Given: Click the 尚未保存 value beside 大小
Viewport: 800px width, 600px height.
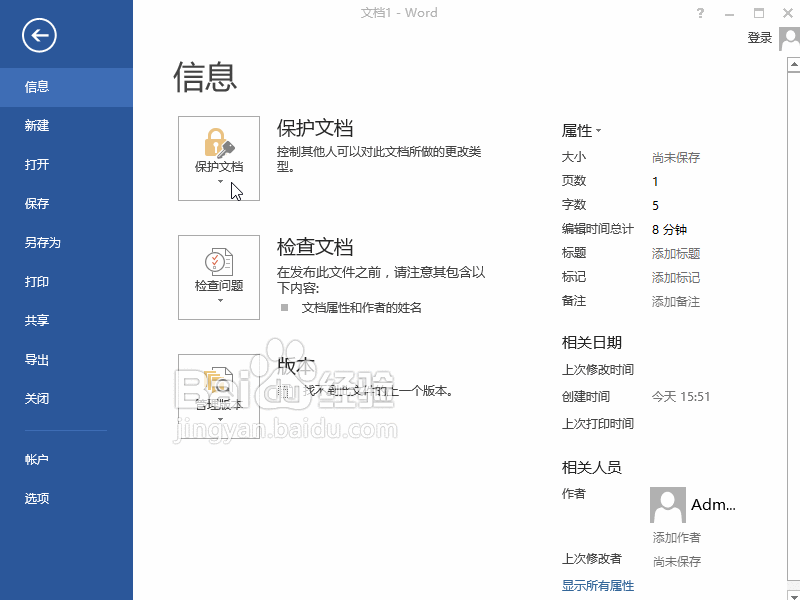Looking at the screenshot, I should [x=676, y=158].
